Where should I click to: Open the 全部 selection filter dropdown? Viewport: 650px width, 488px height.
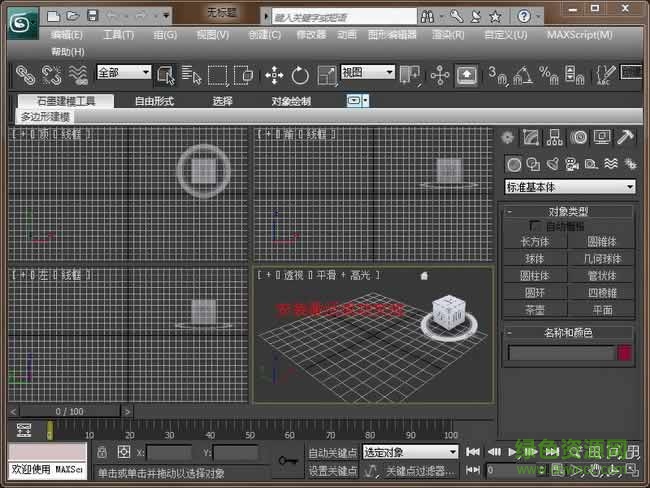123,73
